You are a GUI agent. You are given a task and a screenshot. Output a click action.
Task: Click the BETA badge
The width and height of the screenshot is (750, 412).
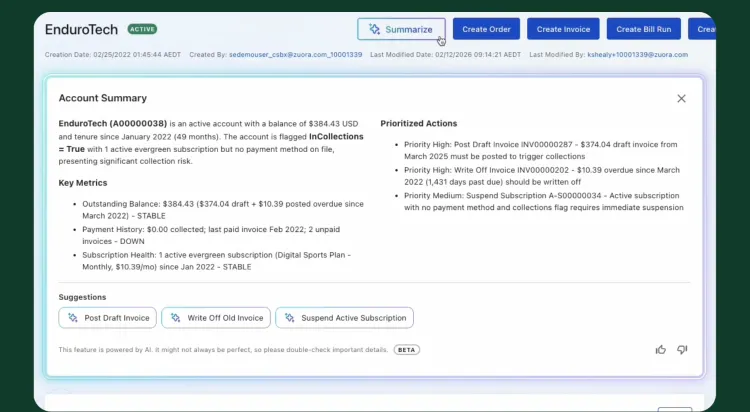[407, 350]
